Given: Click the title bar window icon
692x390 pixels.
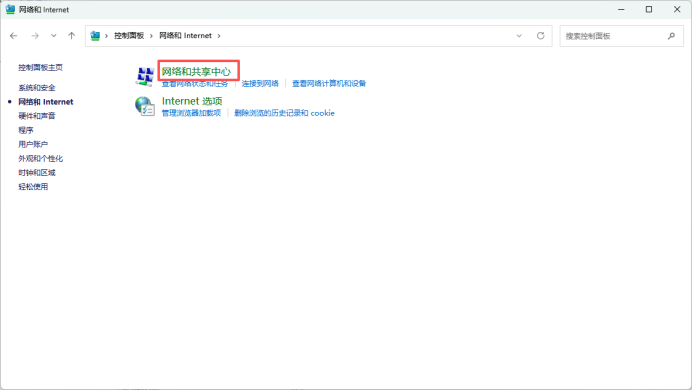Looking at the screenshot, I should click(10, 9).
